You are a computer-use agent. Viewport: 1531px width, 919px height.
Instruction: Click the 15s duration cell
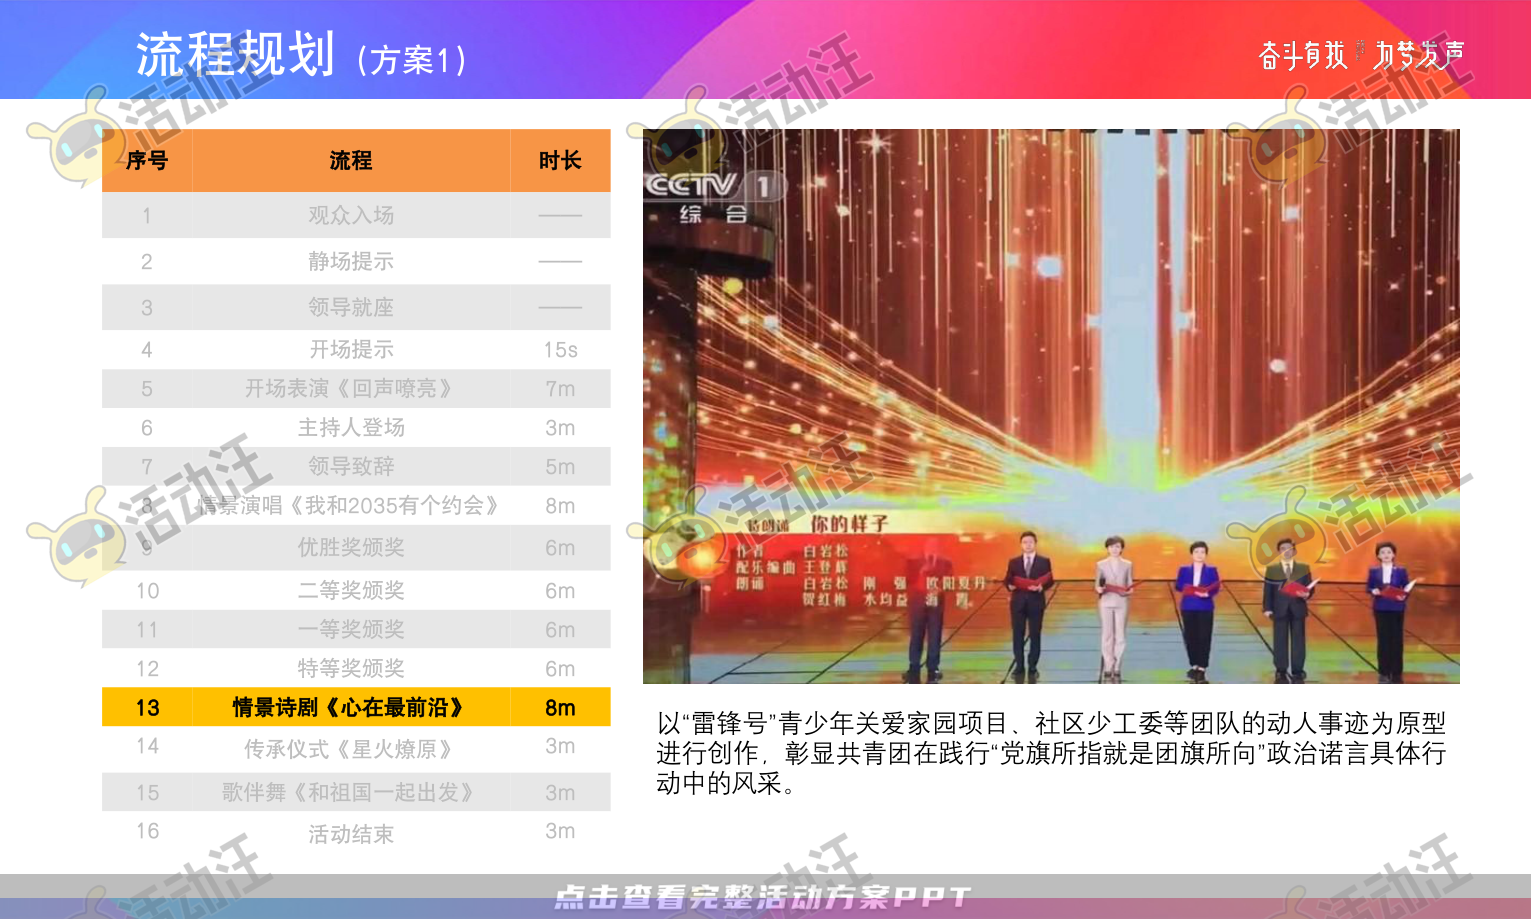tap(560, 349)
